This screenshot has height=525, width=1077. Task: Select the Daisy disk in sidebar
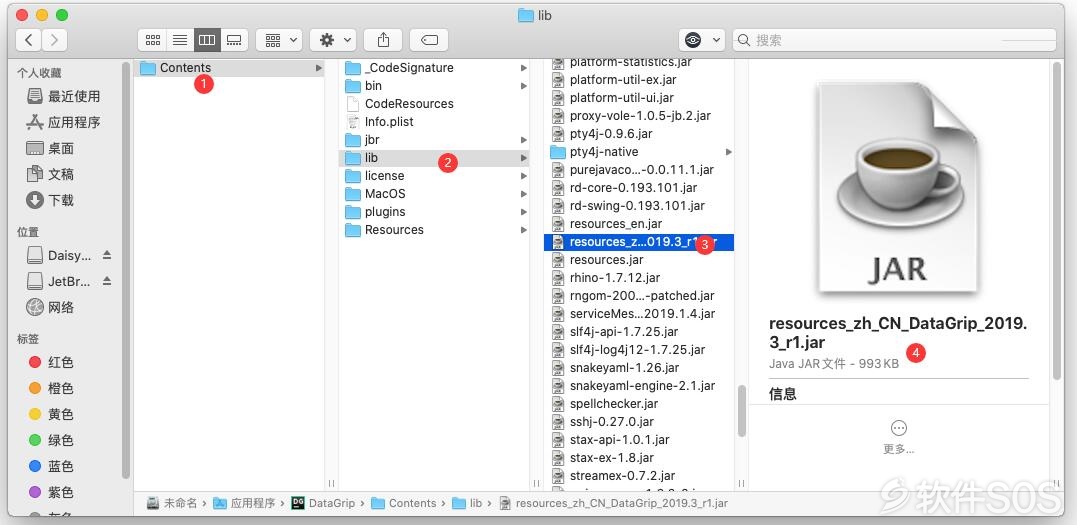click(x=59, y=256)
